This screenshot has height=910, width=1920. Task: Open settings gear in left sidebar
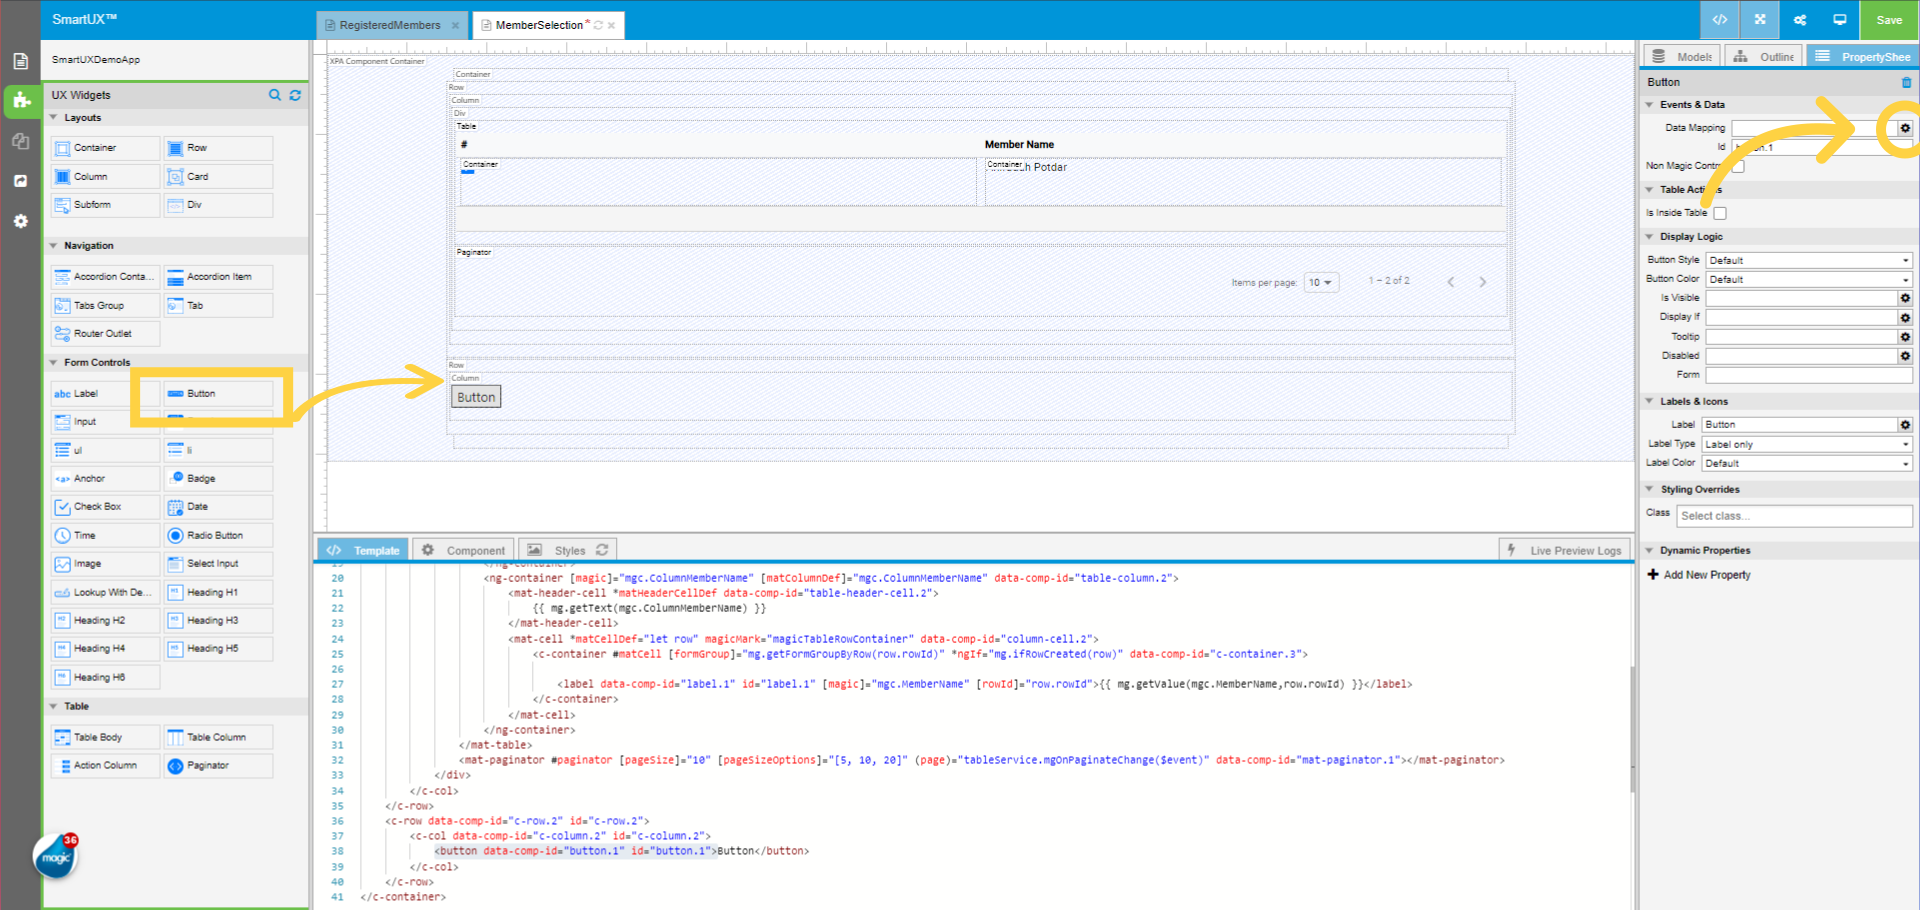tap(20, 221)
